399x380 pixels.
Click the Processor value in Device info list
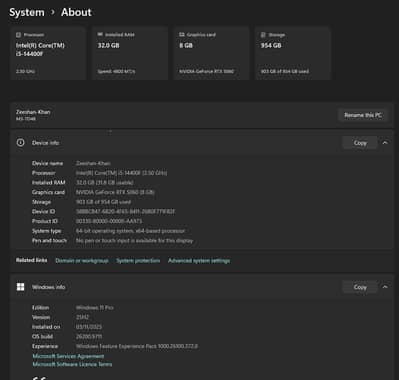pos(122,173)
